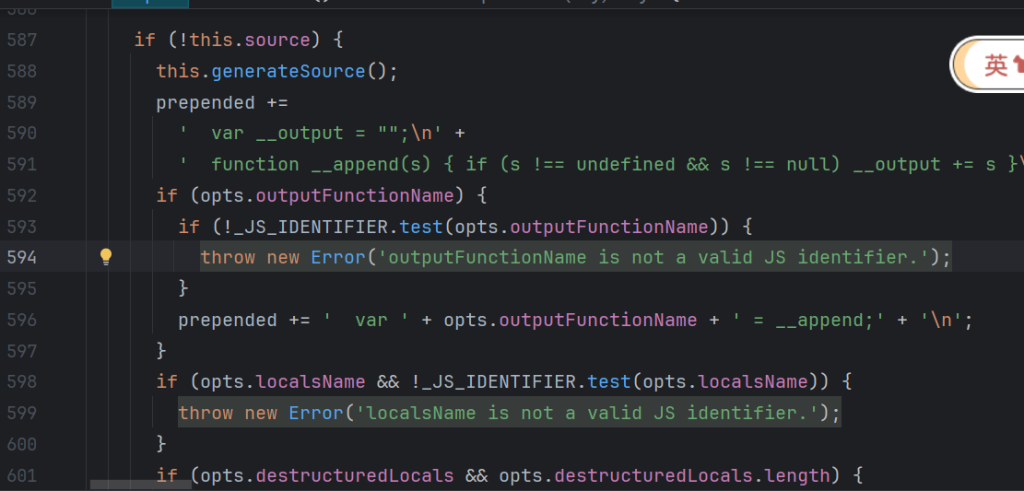Click line number 601 in the gutter
1024x491 pixels.
tap(22, 475)
